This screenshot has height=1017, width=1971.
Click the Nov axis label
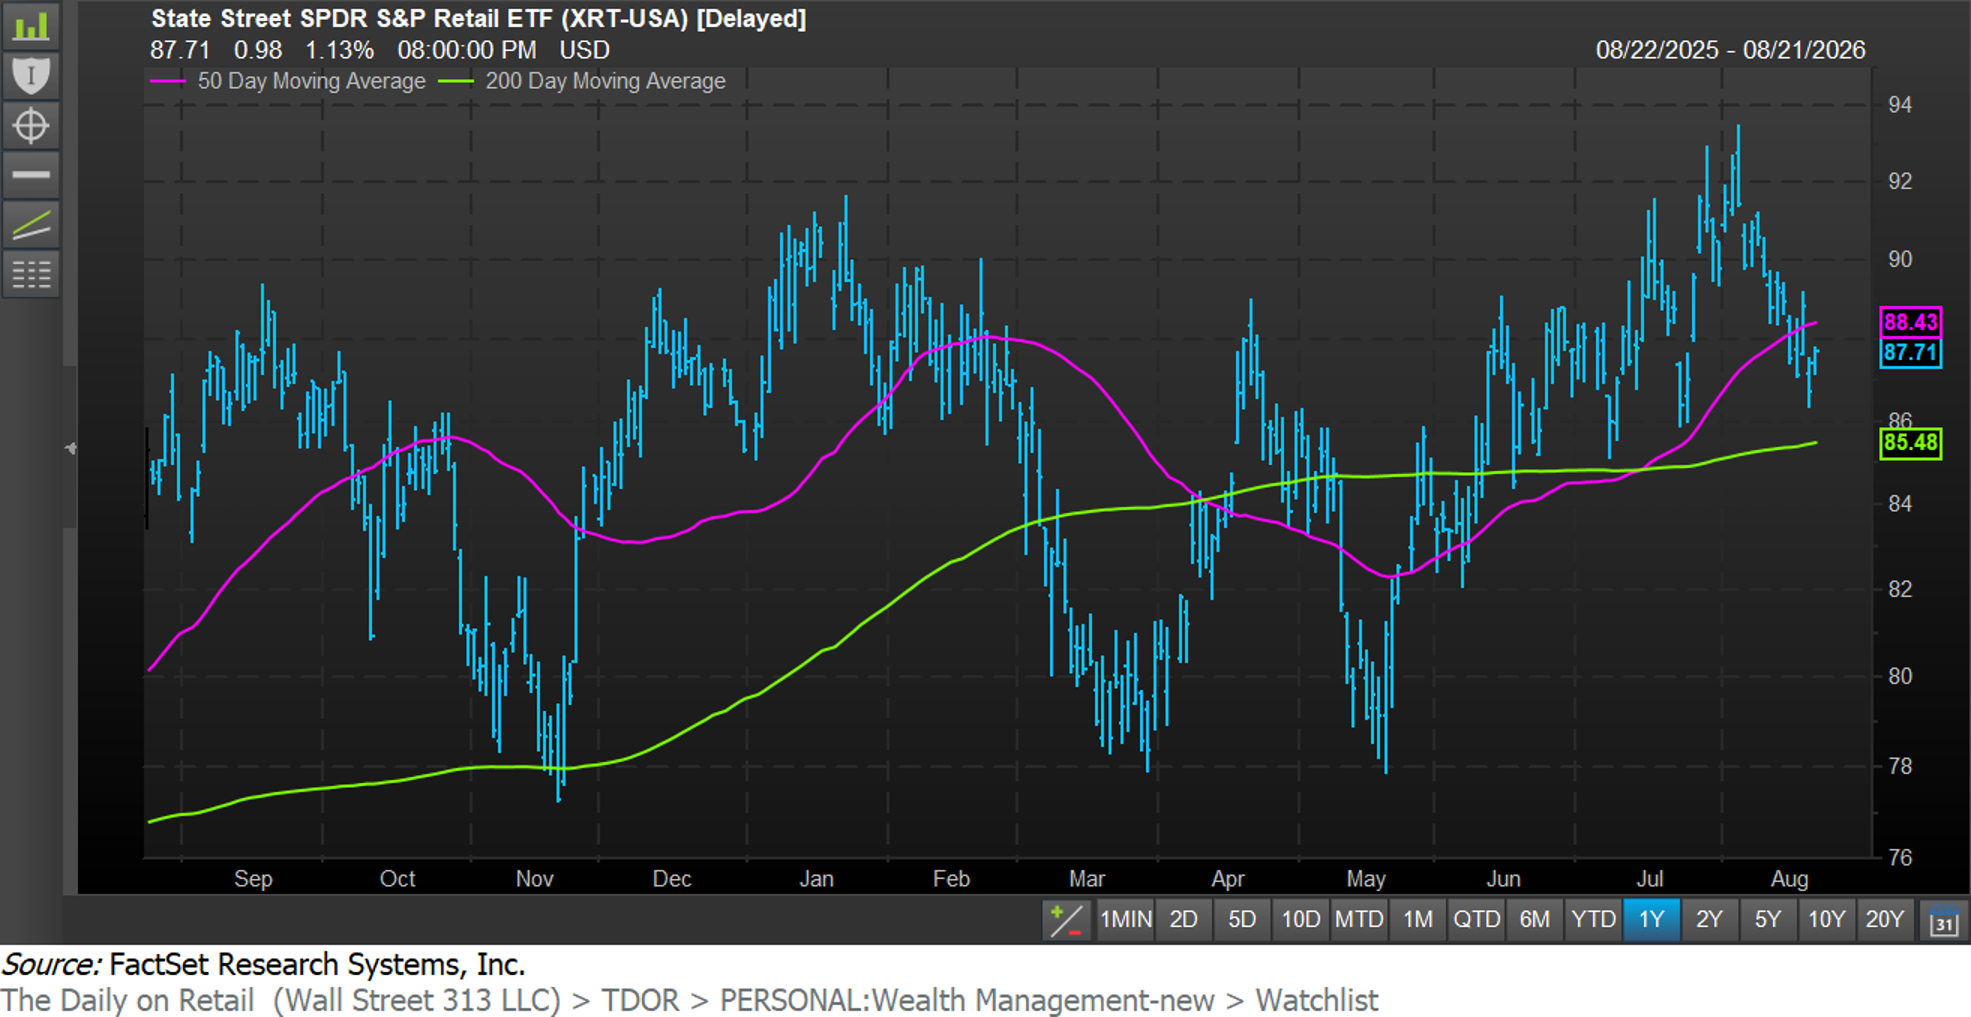(534, 878)
